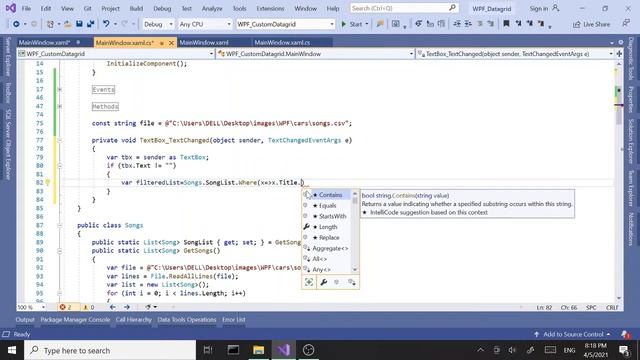640x360 pixels.
Task: Click the Hot Reload flame icon
Action: coord(380,24)
